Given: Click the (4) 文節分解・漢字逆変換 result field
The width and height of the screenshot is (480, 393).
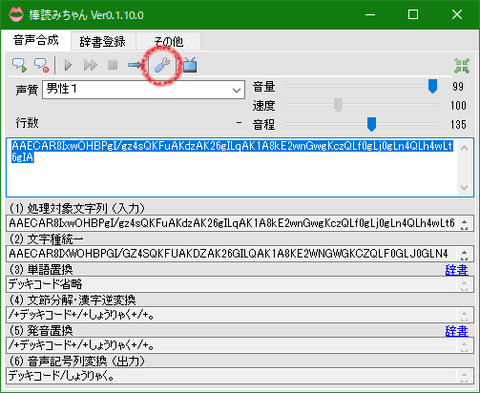Looking at the screenshot, I should tap(240, 315).
